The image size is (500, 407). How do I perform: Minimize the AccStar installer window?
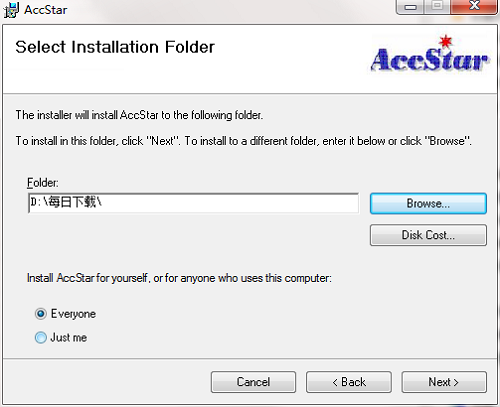click(x=410, y=7)
